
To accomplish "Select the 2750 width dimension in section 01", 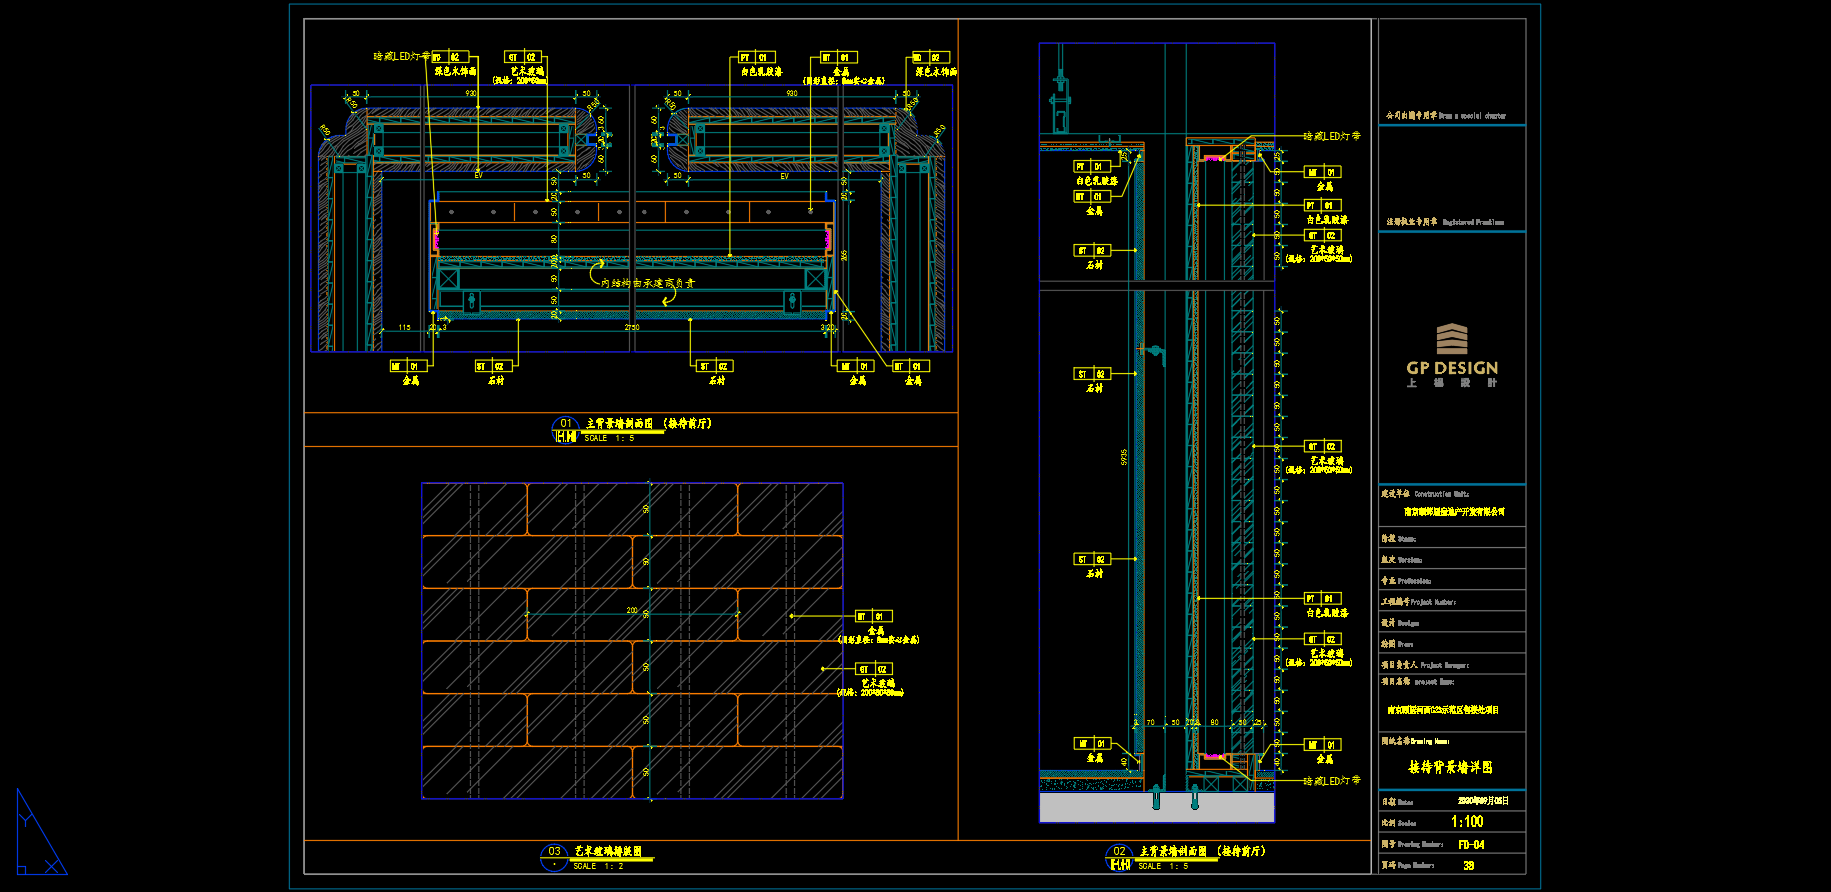I will [x=632, y=327].
